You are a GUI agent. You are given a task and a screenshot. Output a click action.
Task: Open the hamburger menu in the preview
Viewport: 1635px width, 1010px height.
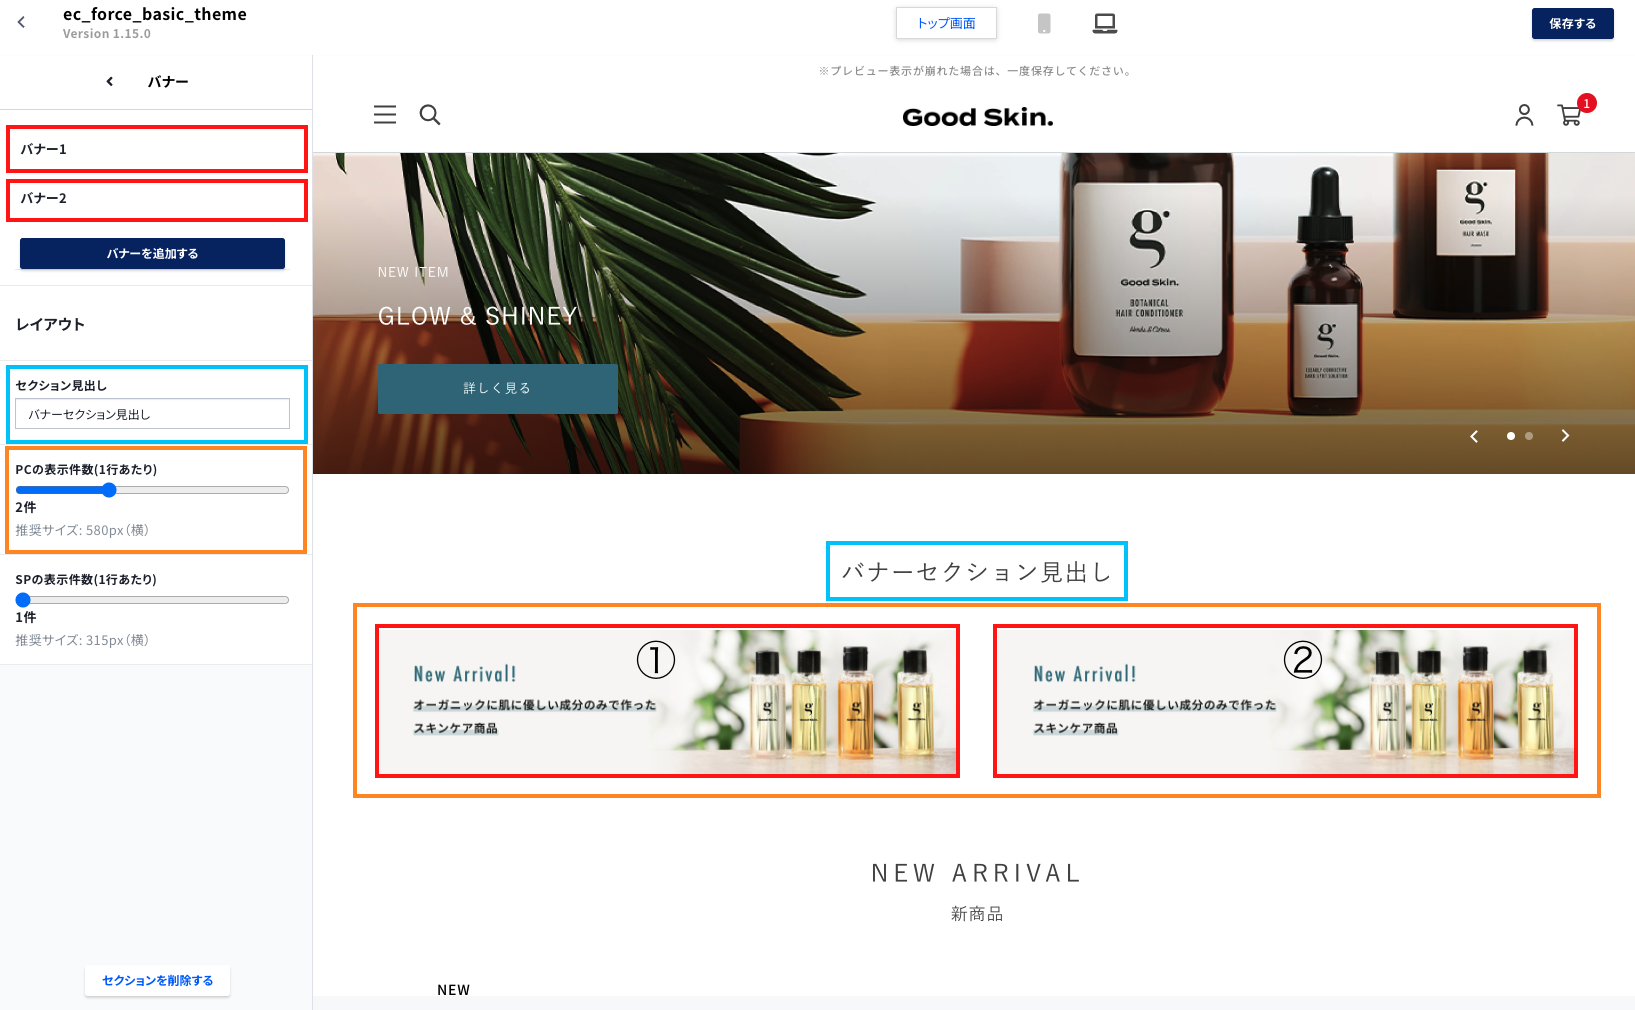(x=385, y=115)
